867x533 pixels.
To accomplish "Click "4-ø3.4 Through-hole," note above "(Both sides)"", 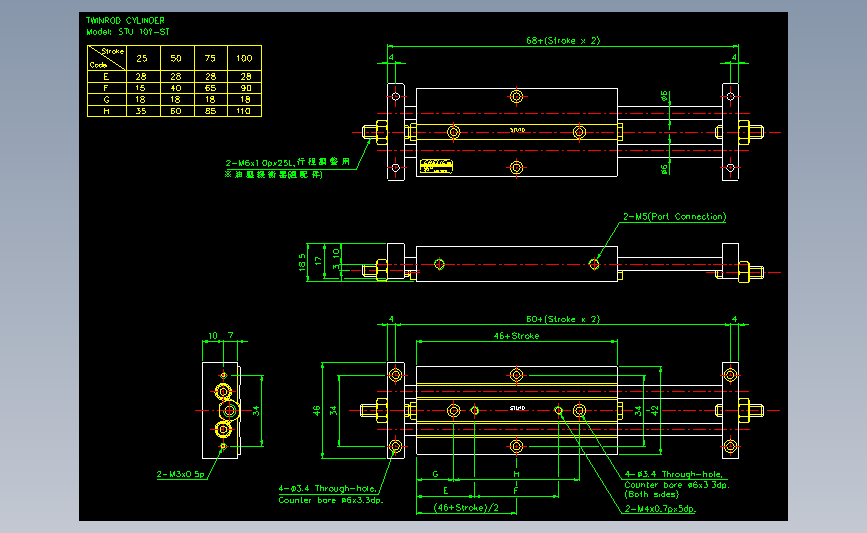I will coord(674,474).
